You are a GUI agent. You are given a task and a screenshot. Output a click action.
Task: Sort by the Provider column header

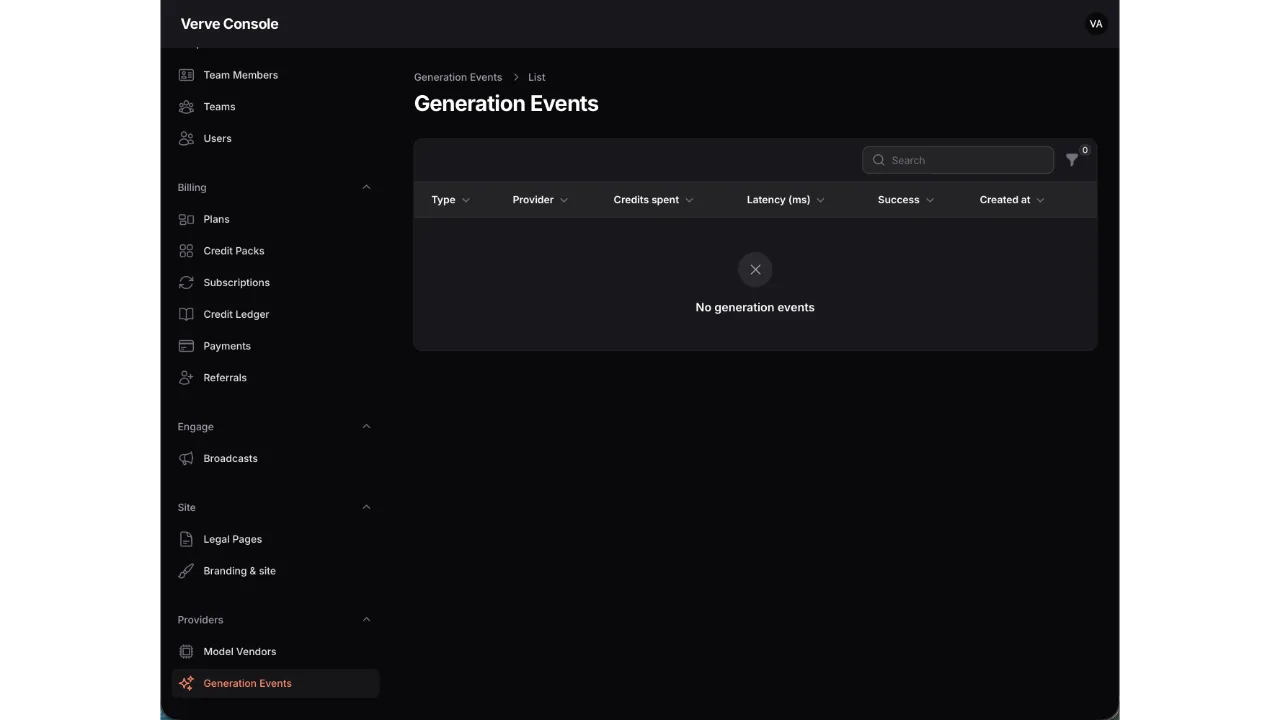[540, 200]
